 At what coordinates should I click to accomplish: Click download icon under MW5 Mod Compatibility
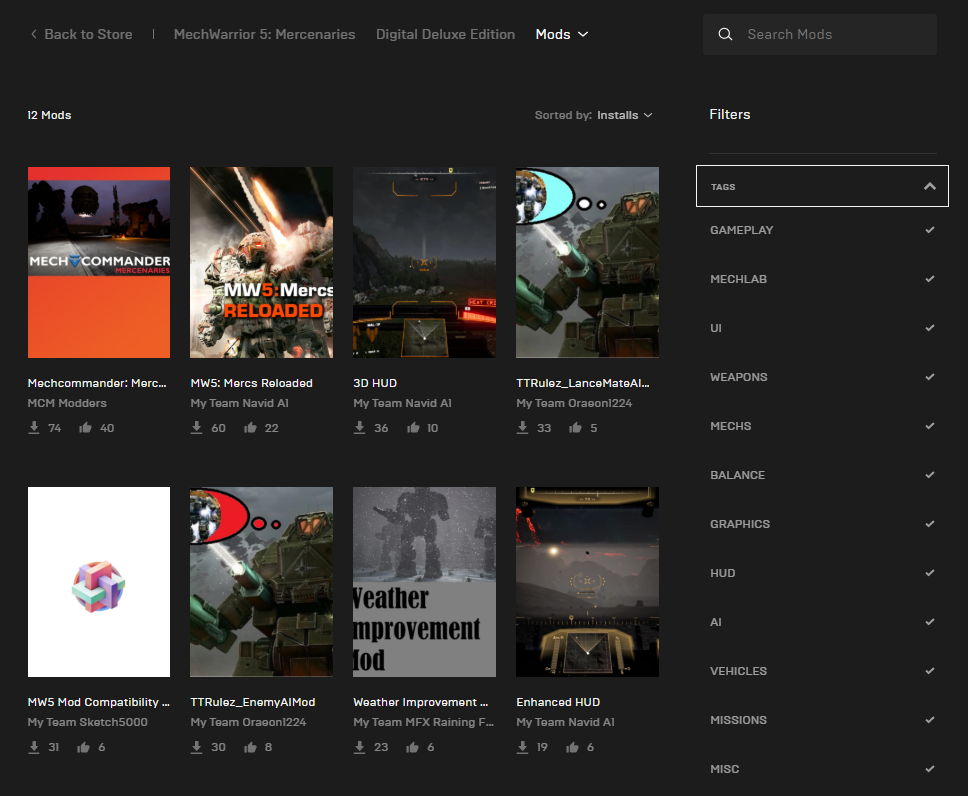(34, 747)
